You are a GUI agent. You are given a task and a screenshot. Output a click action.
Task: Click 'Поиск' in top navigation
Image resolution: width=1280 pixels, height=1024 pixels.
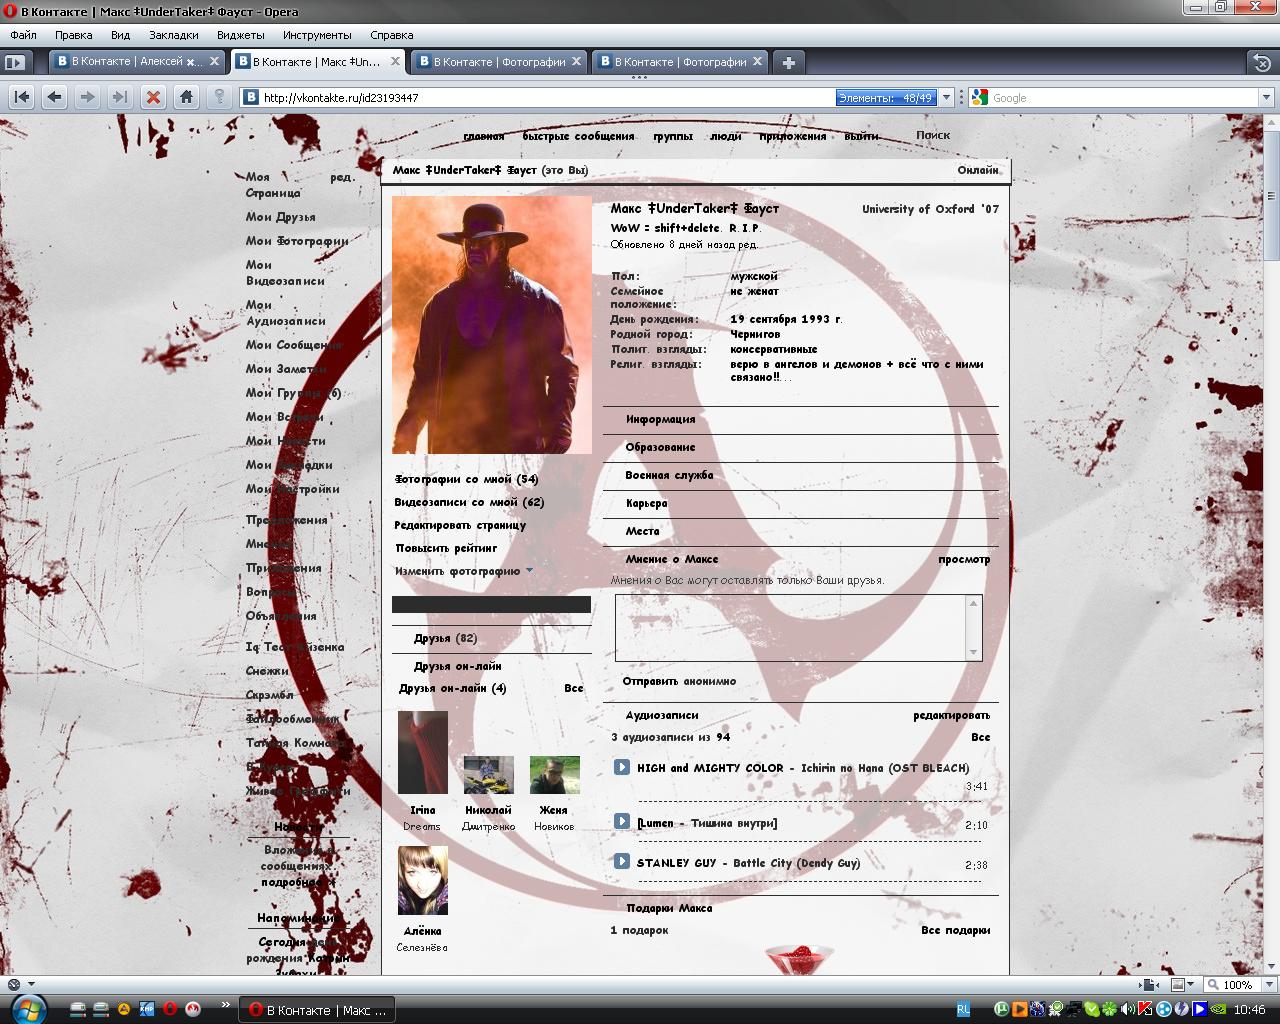point(933,135)
